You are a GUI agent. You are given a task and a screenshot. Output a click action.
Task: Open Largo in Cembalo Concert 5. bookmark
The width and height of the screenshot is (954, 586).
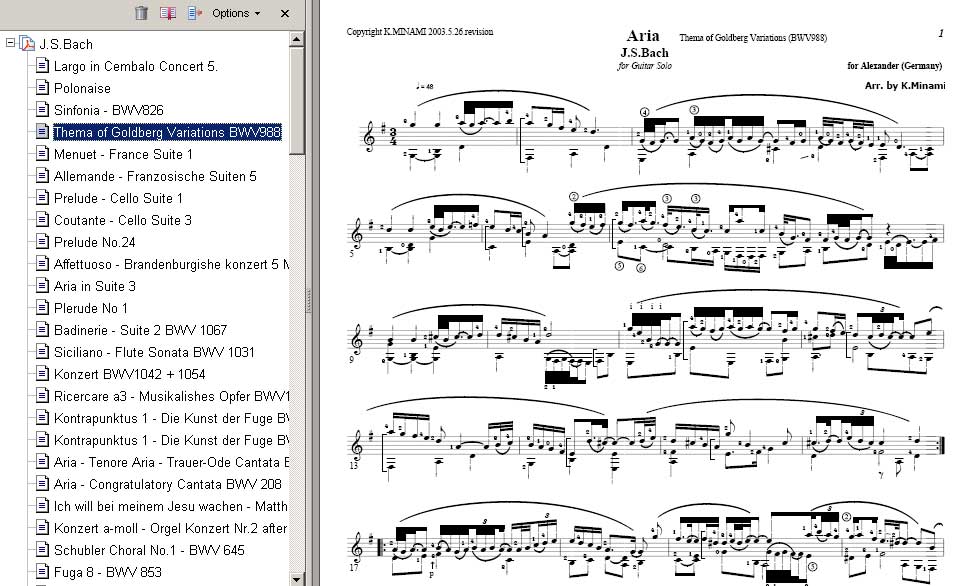[136, 66]
